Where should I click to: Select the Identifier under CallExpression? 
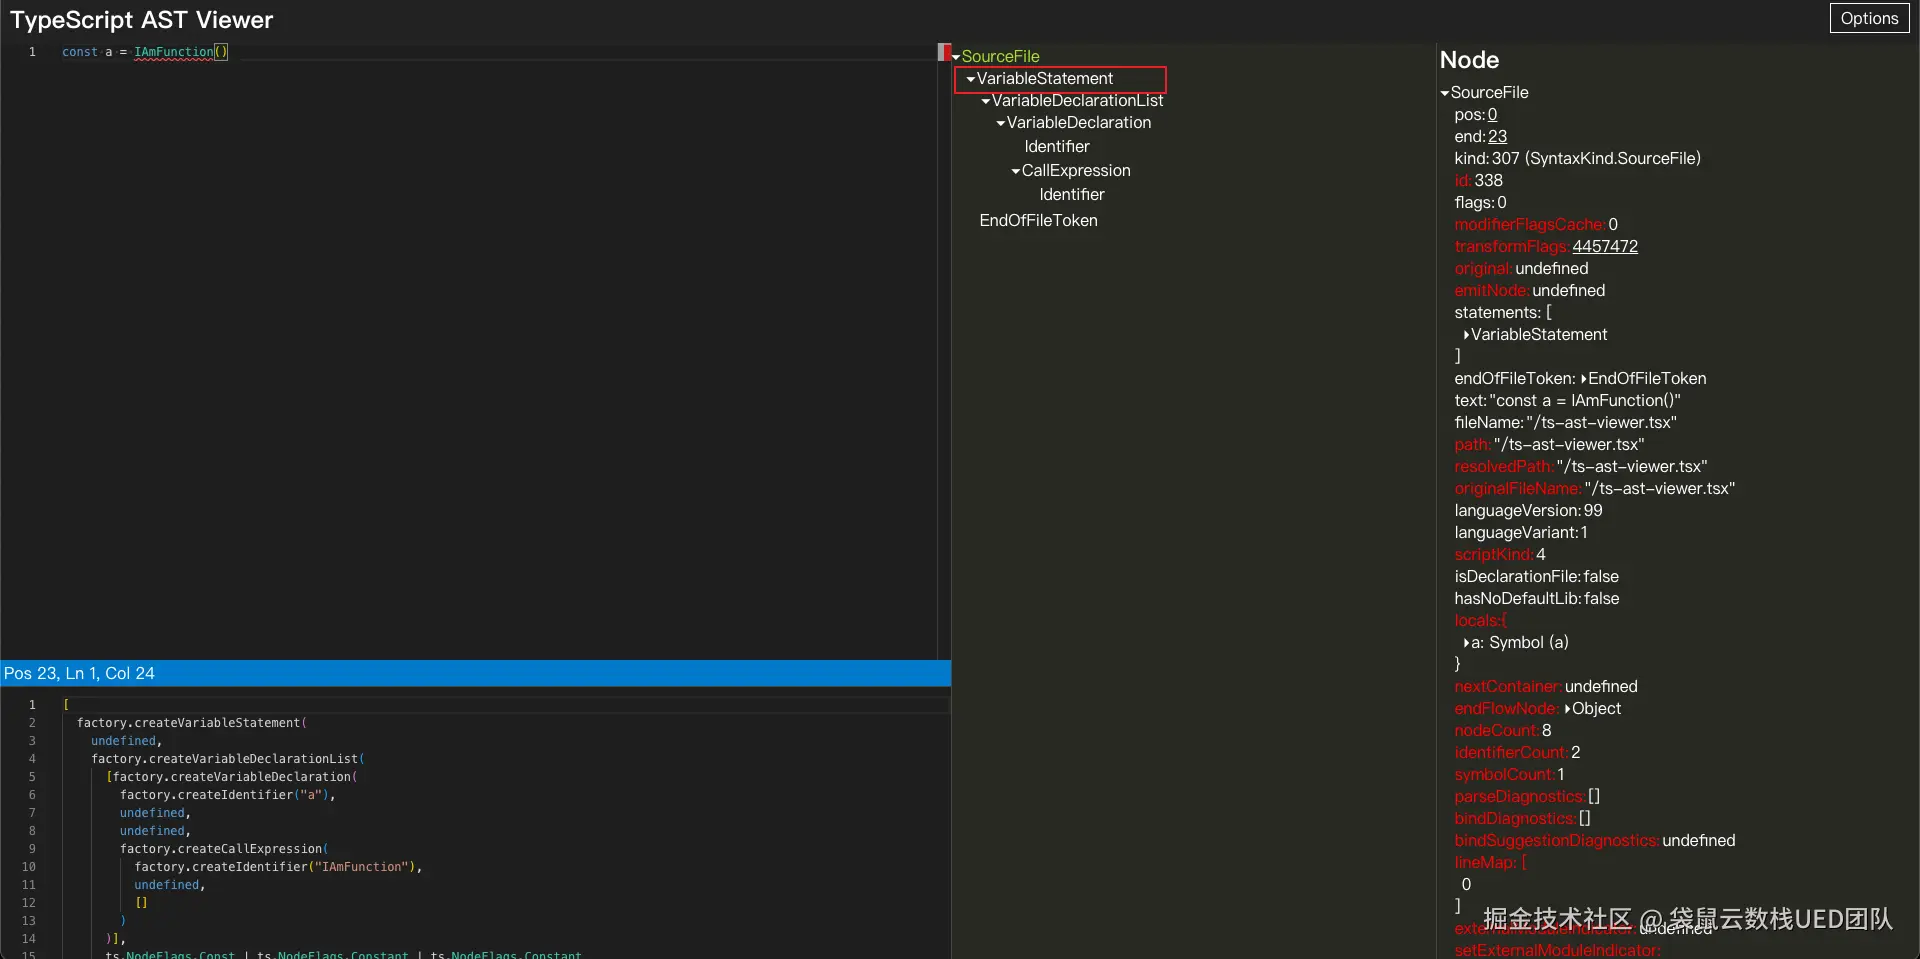(x=1071, y=195)
